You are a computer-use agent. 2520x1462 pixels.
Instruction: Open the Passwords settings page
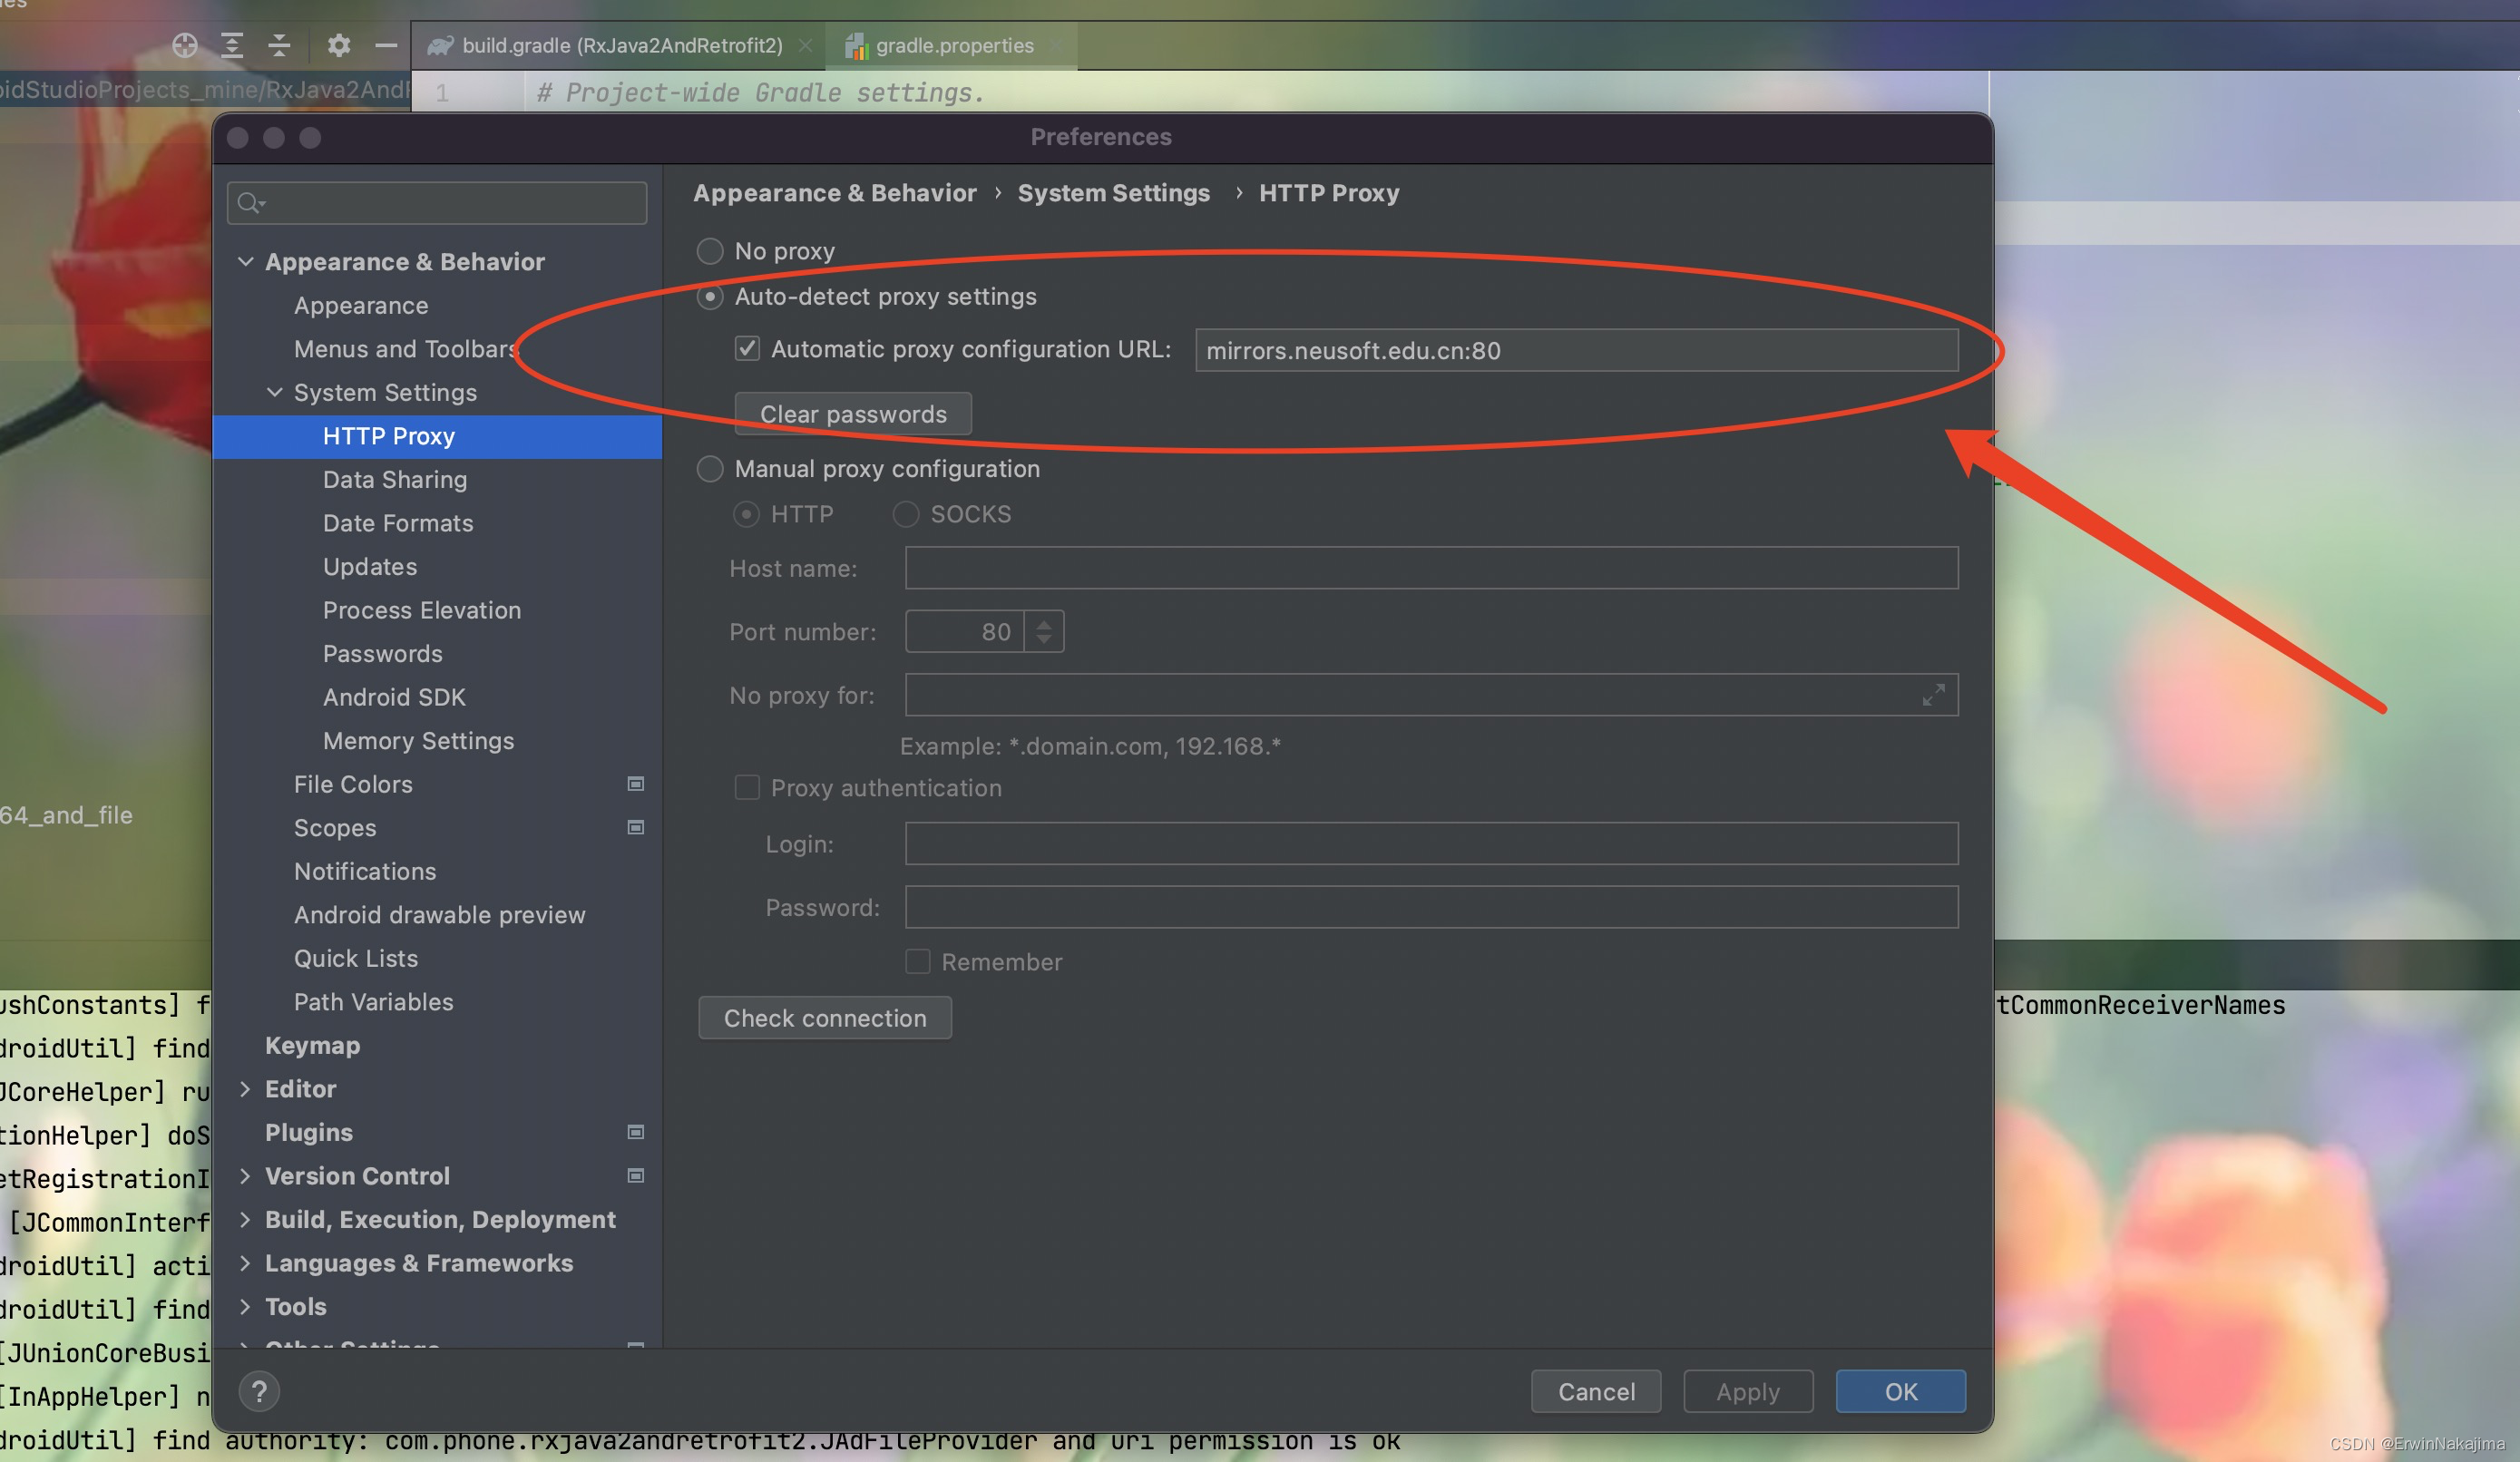[x=383, y=654]
